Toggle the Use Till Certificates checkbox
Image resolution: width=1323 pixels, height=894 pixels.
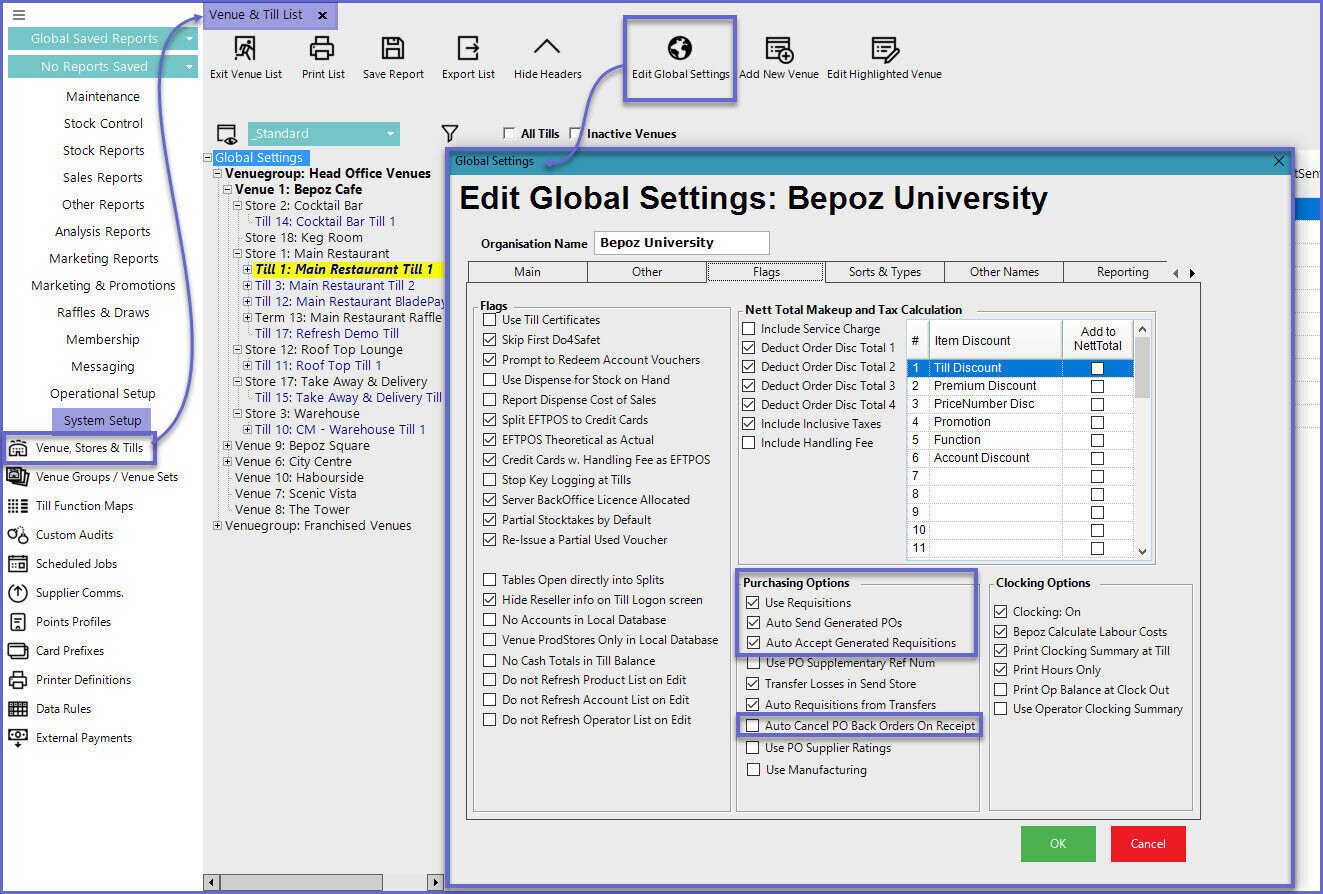[489, 320]
